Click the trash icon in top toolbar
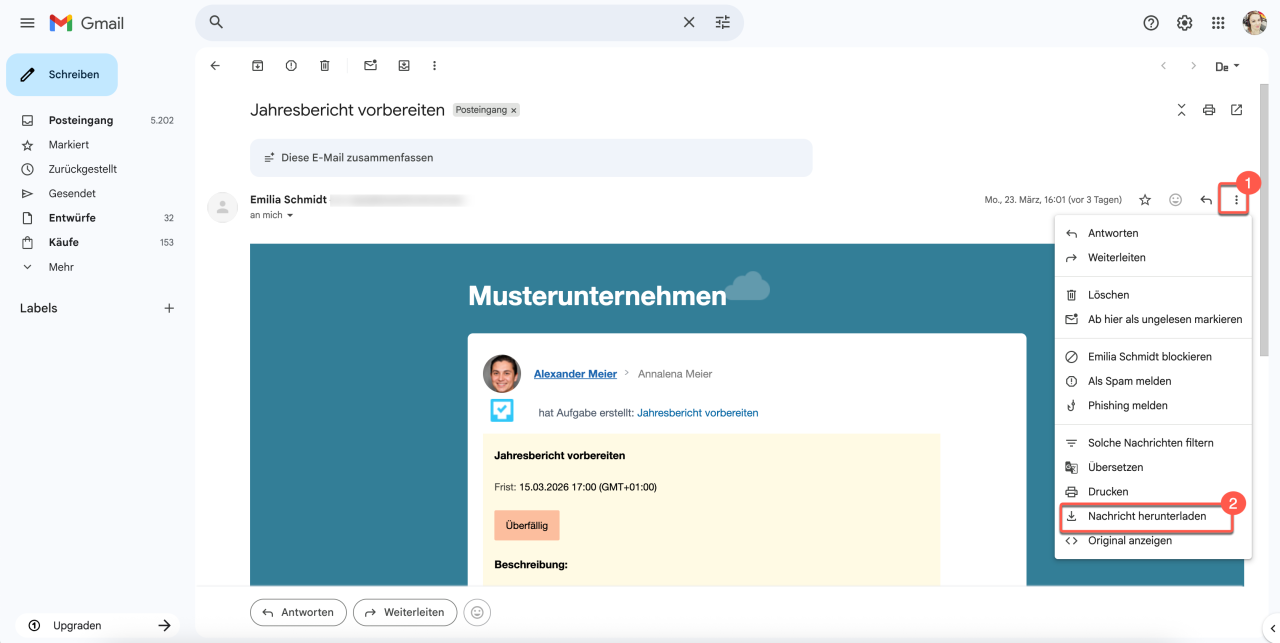Image resolution: width=1280 pixels, height=643 pixels. coord(324,66)
